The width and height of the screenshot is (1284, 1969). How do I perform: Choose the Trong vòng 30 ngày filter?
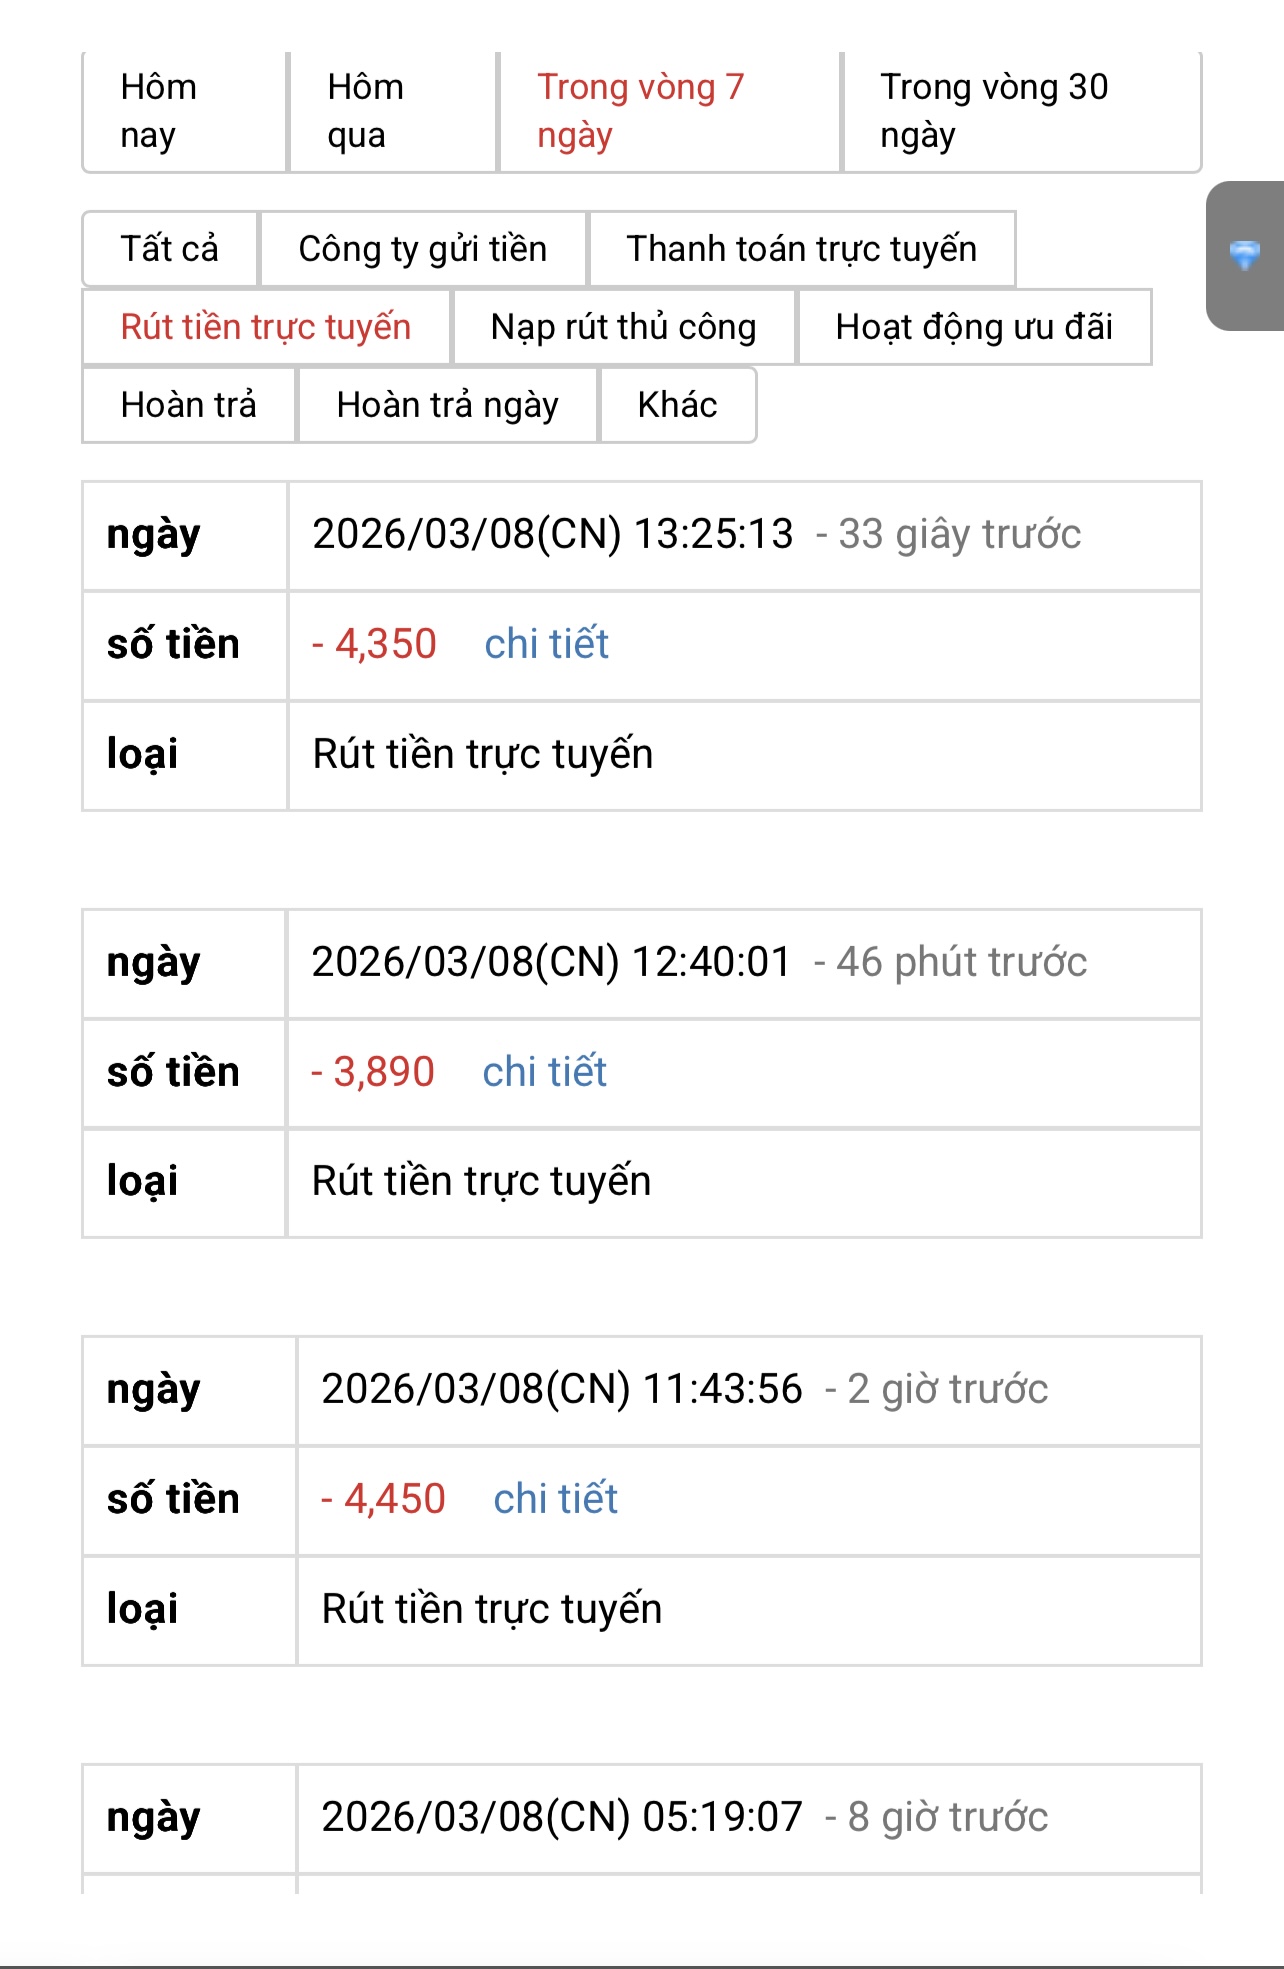point(1022,111)
